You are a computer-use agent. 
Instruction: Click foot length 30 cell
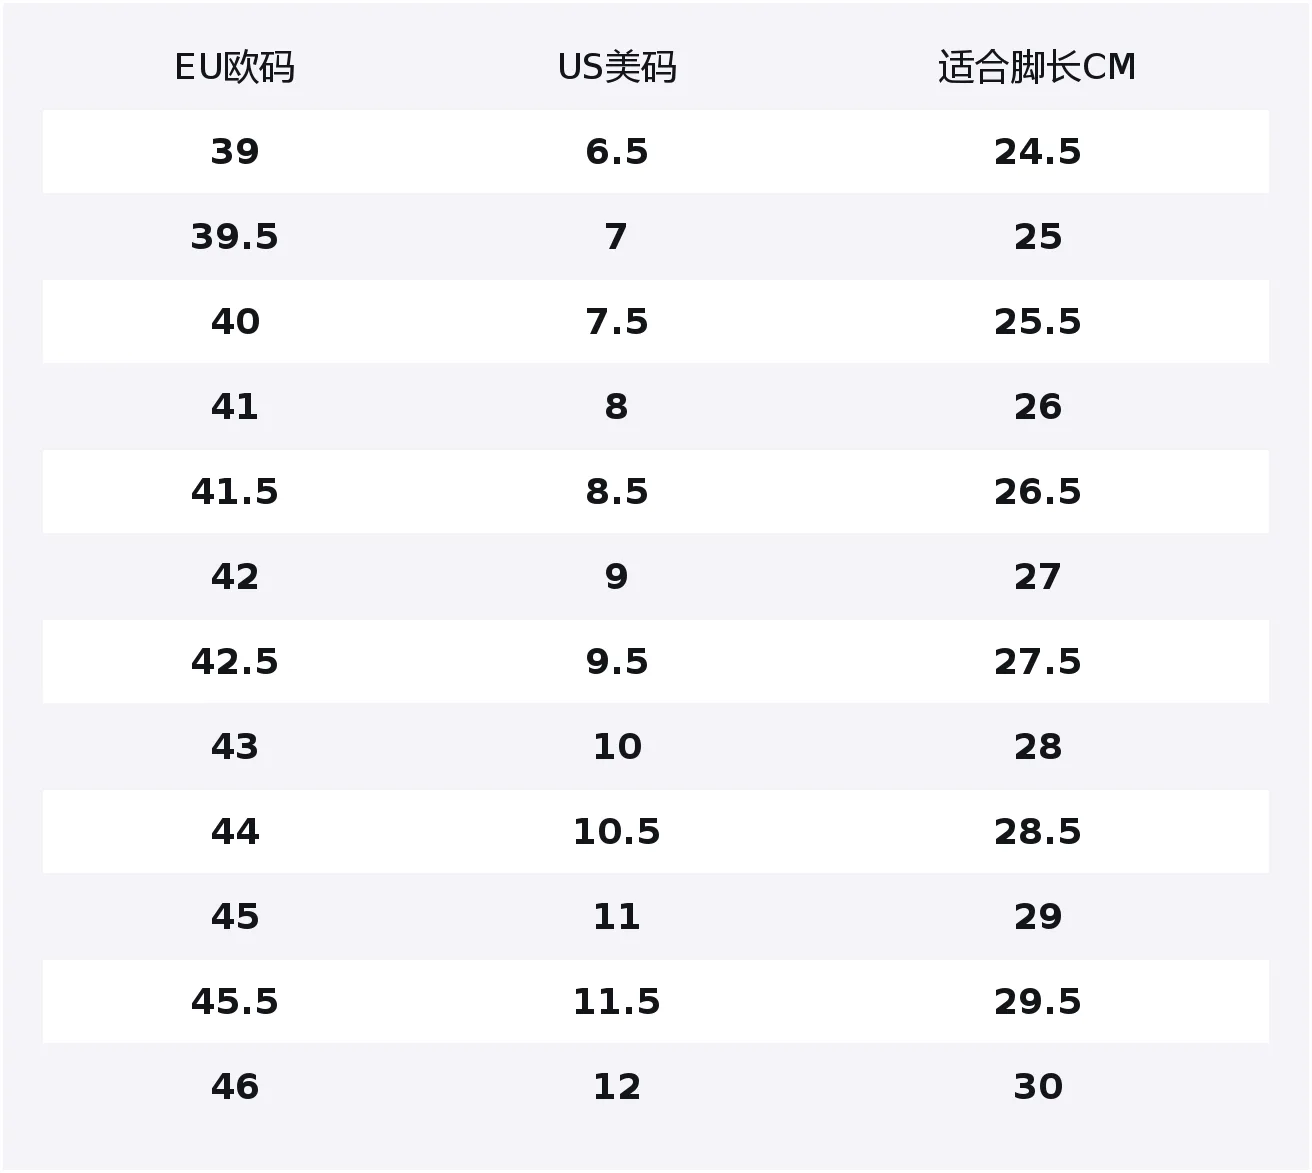(1038, 1087)
